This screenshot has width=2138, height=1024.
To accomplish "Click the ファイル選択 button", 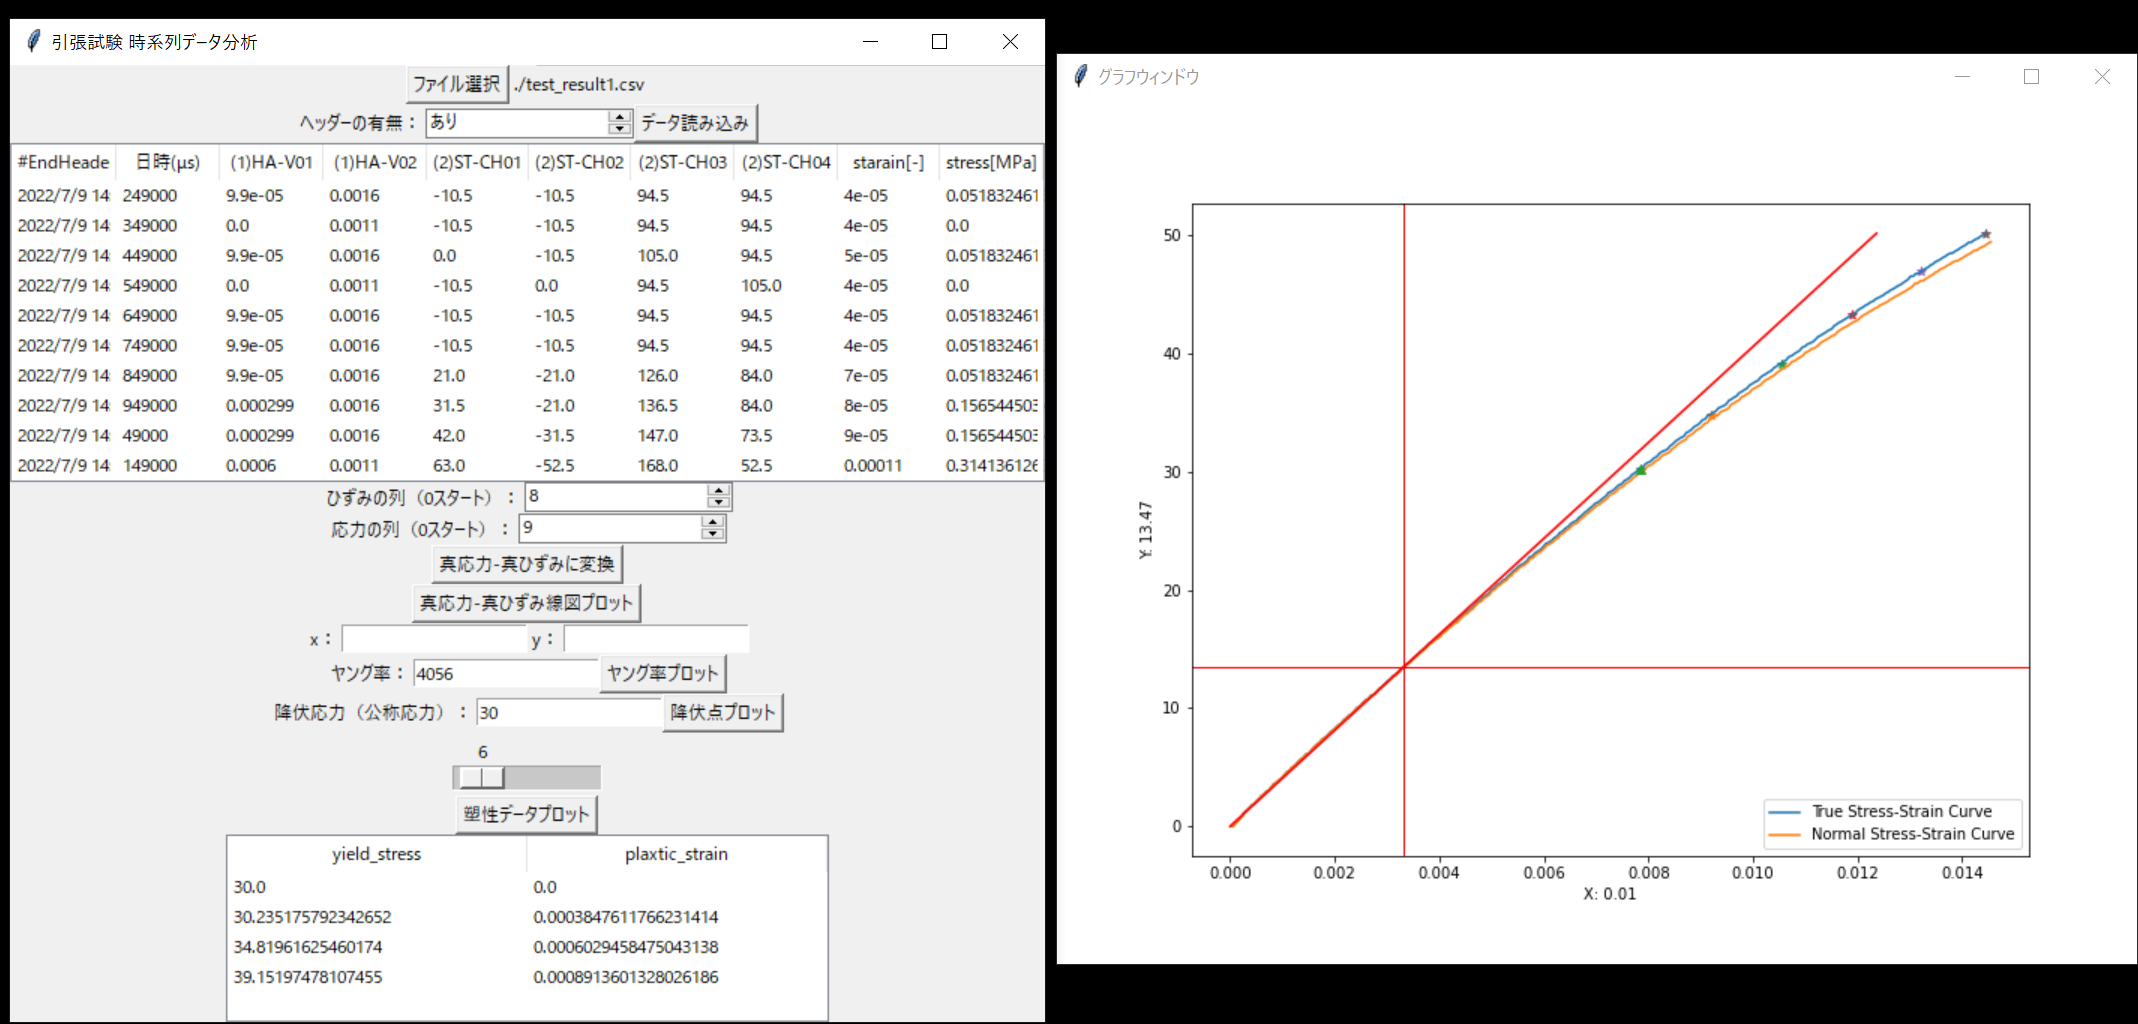I will pos(457,84).
